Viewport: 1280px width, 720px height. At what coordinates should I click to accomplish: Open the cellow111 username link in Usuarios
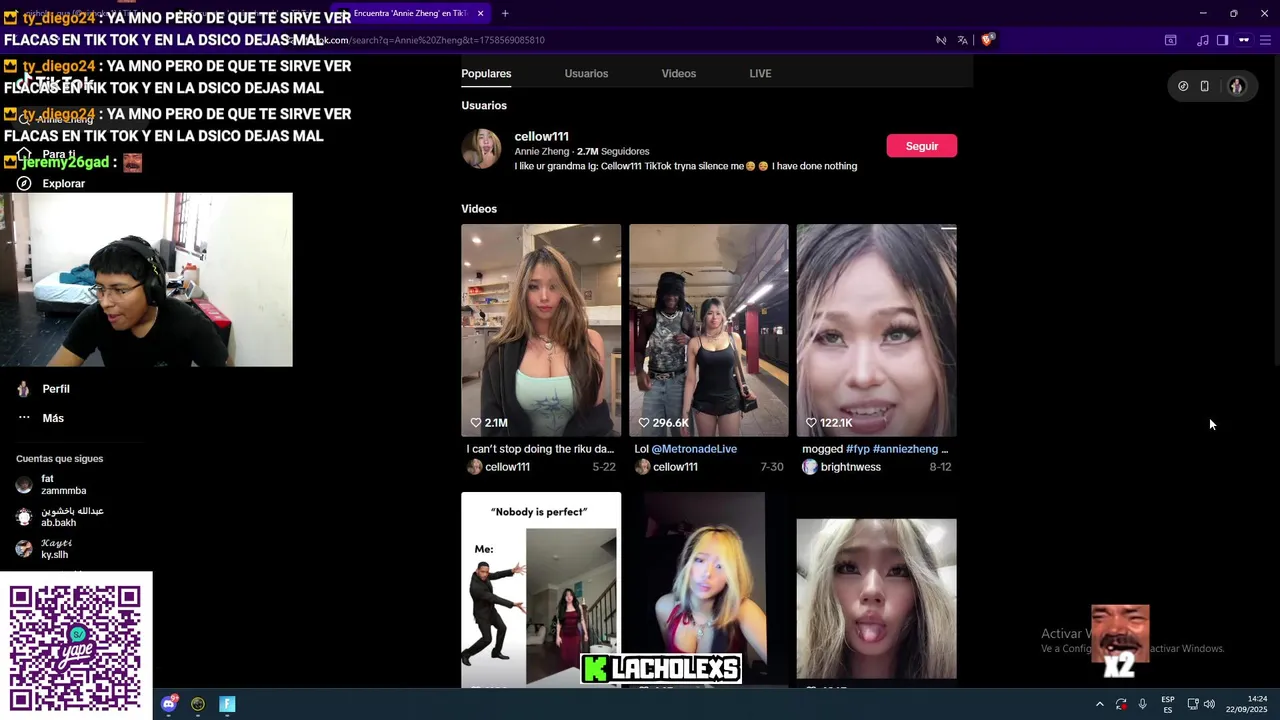pos(541,137)
